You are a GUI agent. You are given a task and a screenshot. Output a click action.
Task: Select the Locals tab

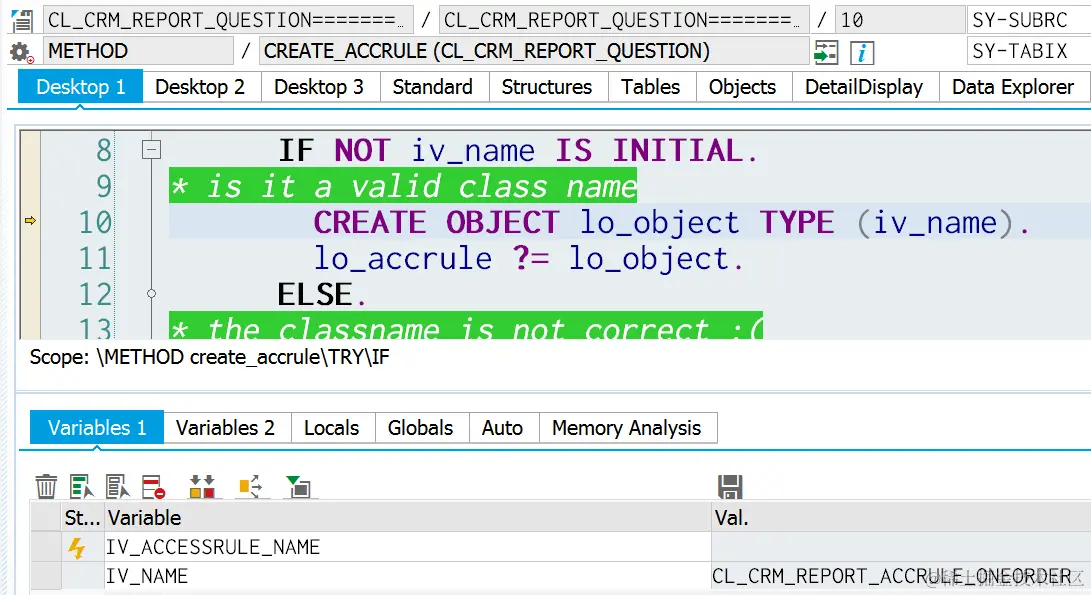coord(332,427)
